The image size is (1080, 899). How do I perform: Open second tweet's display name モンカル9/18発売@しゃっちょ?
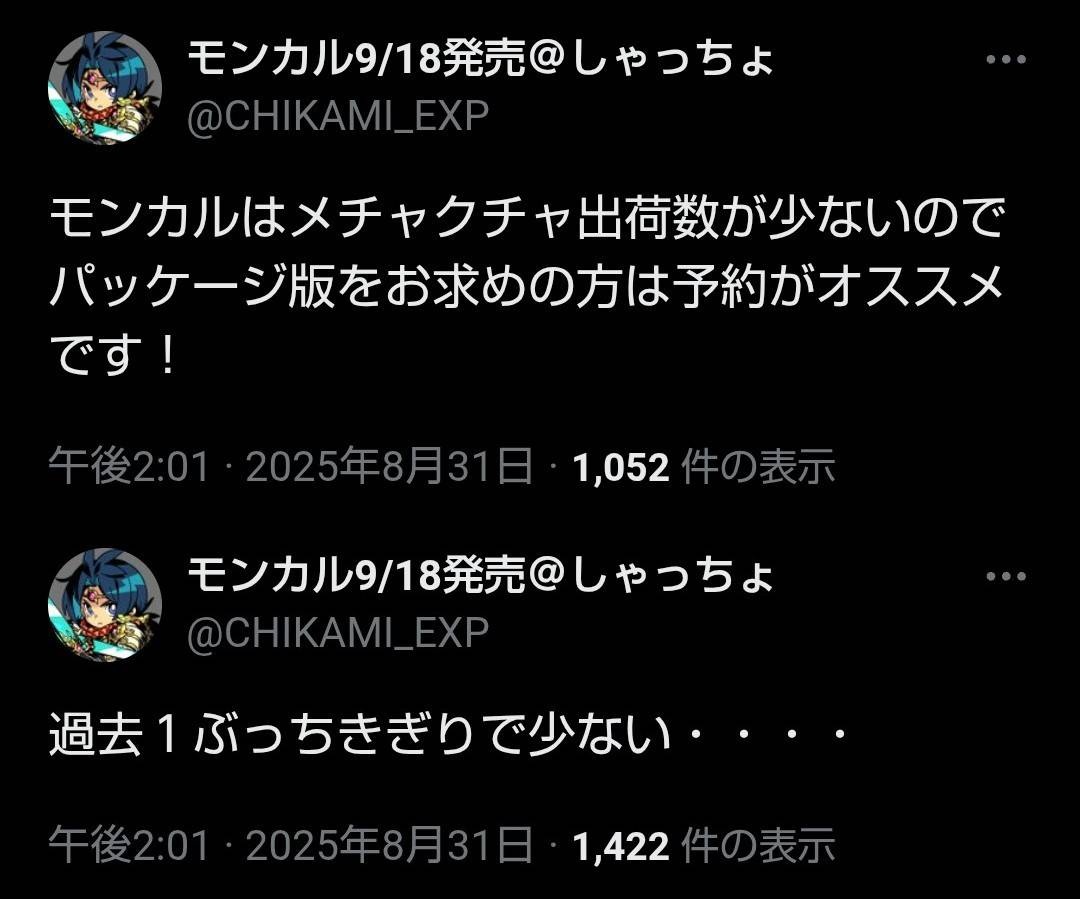[x=480, y=575]
